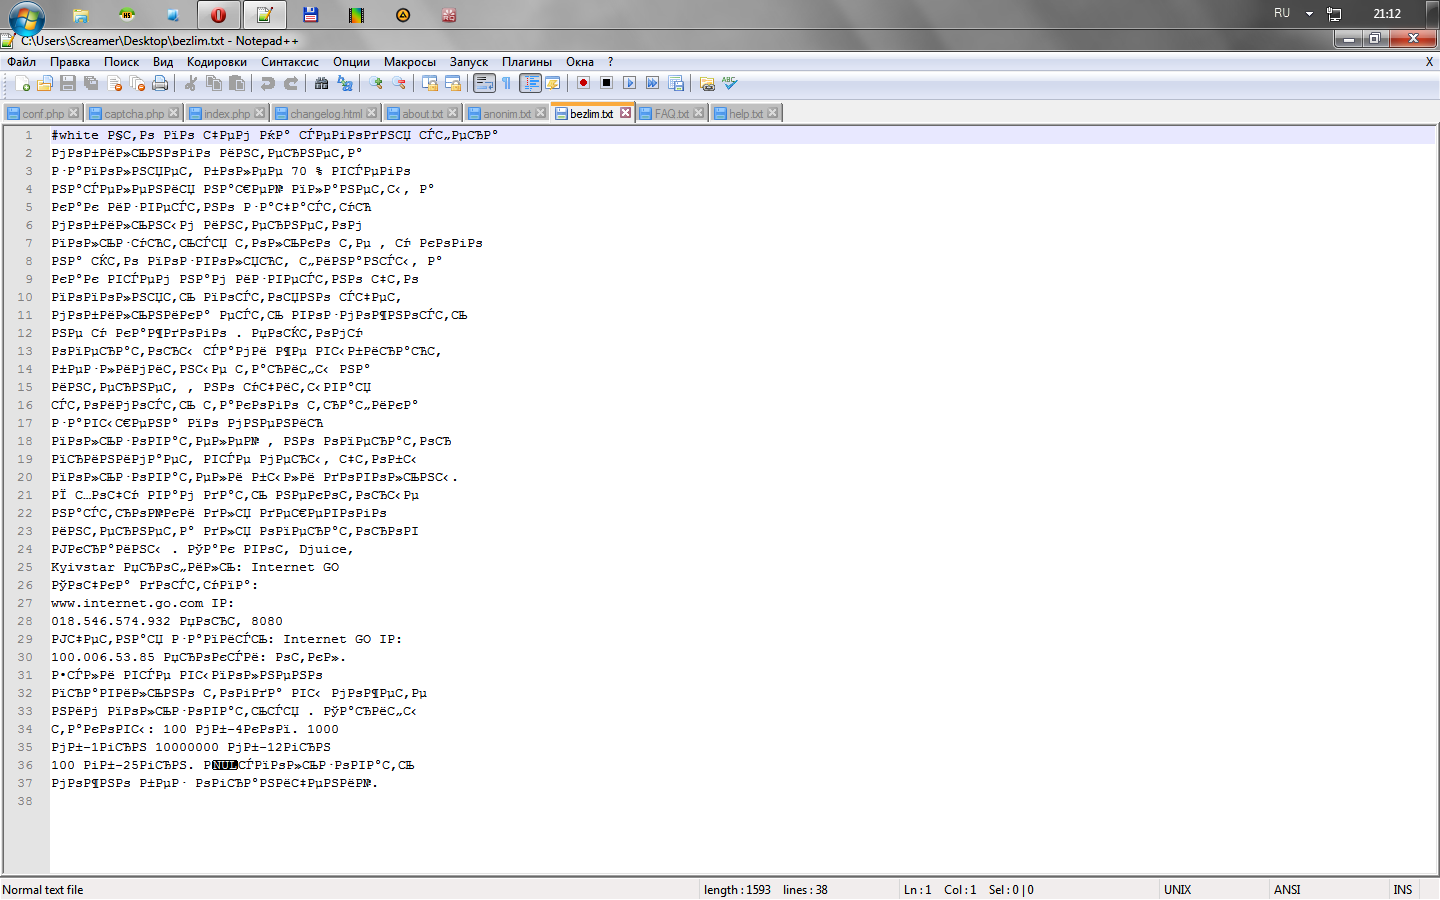Click the Undo arrow icon
Screen dimensions: 1440x900
coord(268,84)
